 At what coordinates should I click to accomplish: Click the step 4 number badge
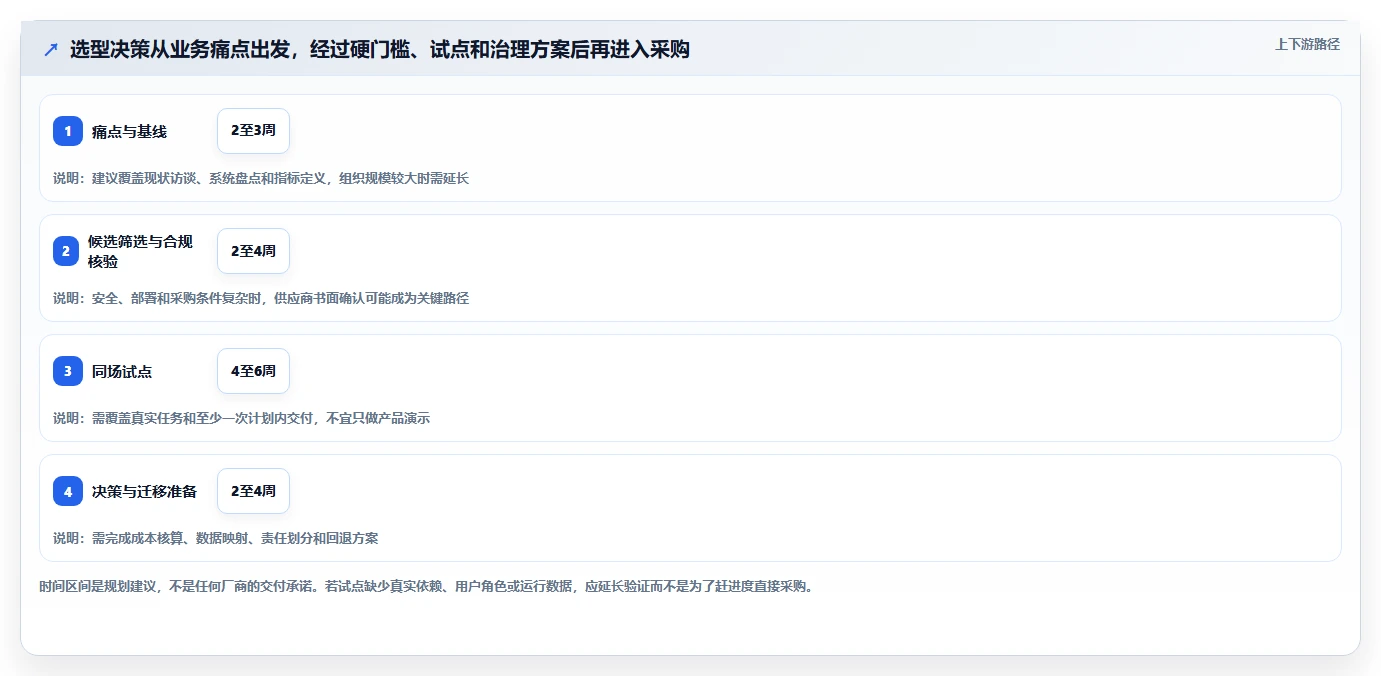68,491
